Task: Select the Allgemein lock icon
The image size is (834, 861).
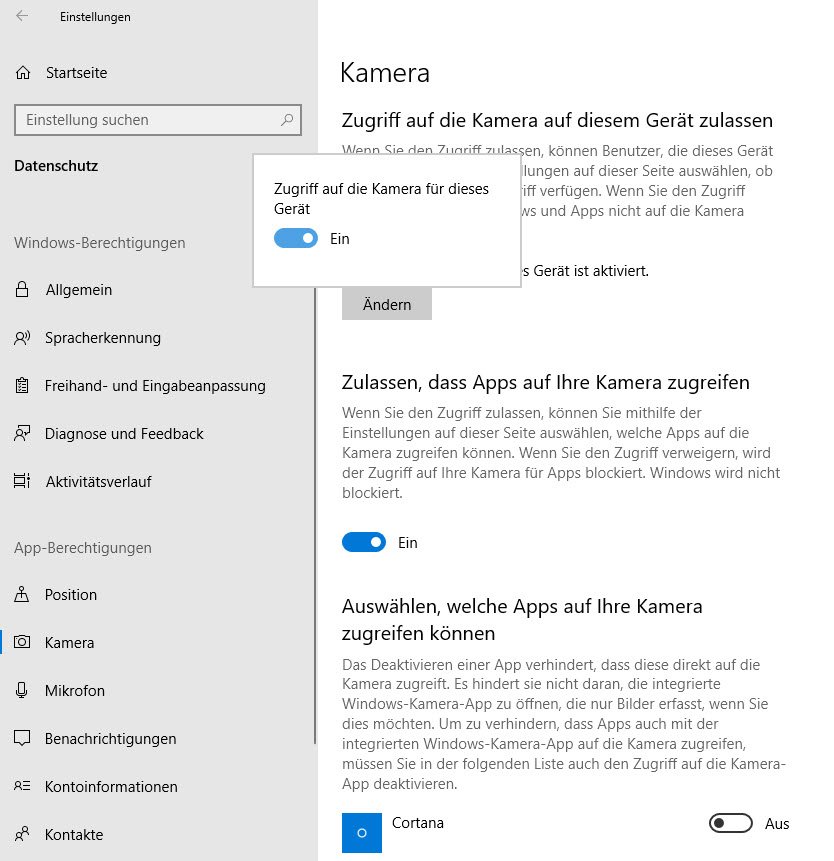Action: [23, 290]
